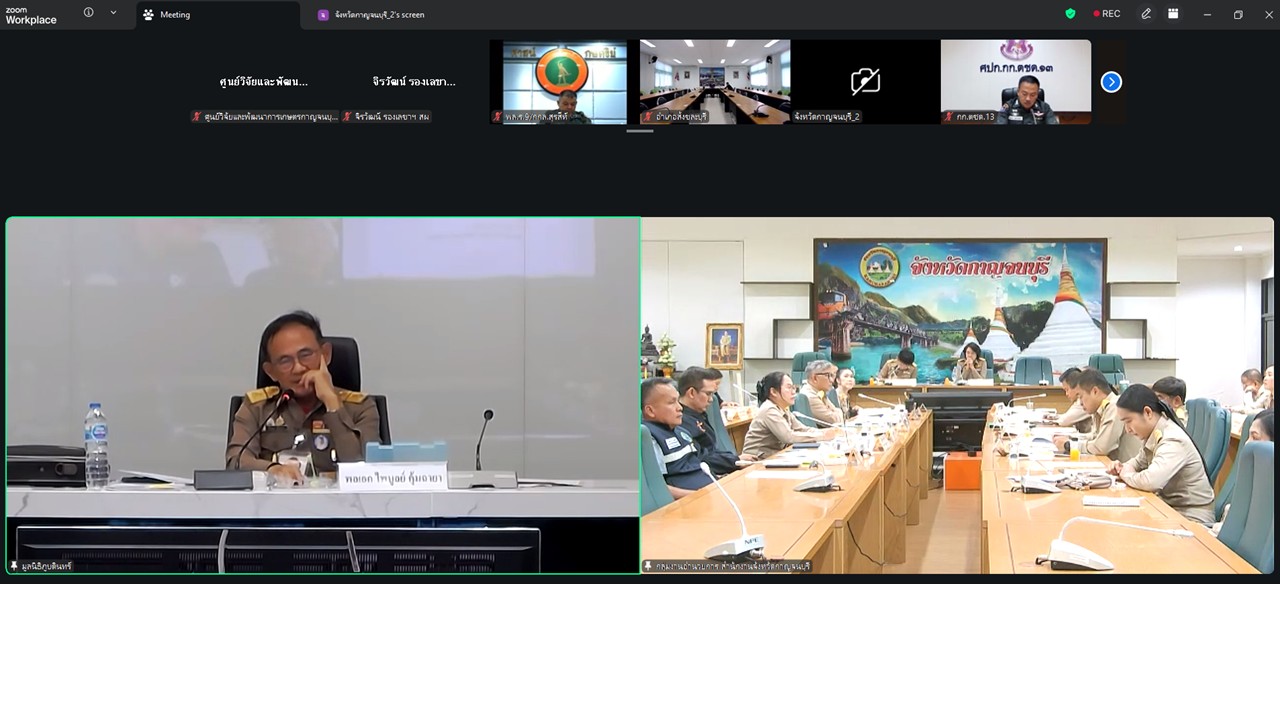Switch to the Meeting tab
This screenshot has height=720, width=1280.
coord(217,15)
